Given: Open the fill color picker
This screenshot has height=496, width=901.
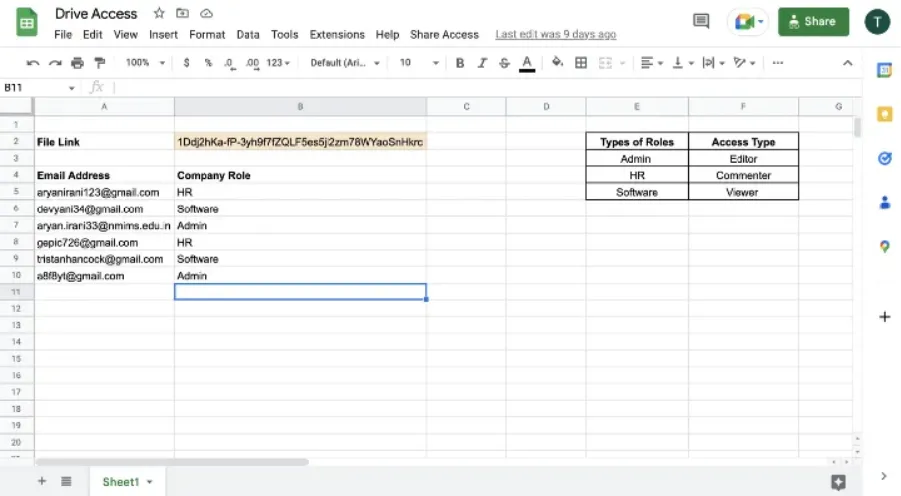Looking at the screenshot, I should click(557, 62).
